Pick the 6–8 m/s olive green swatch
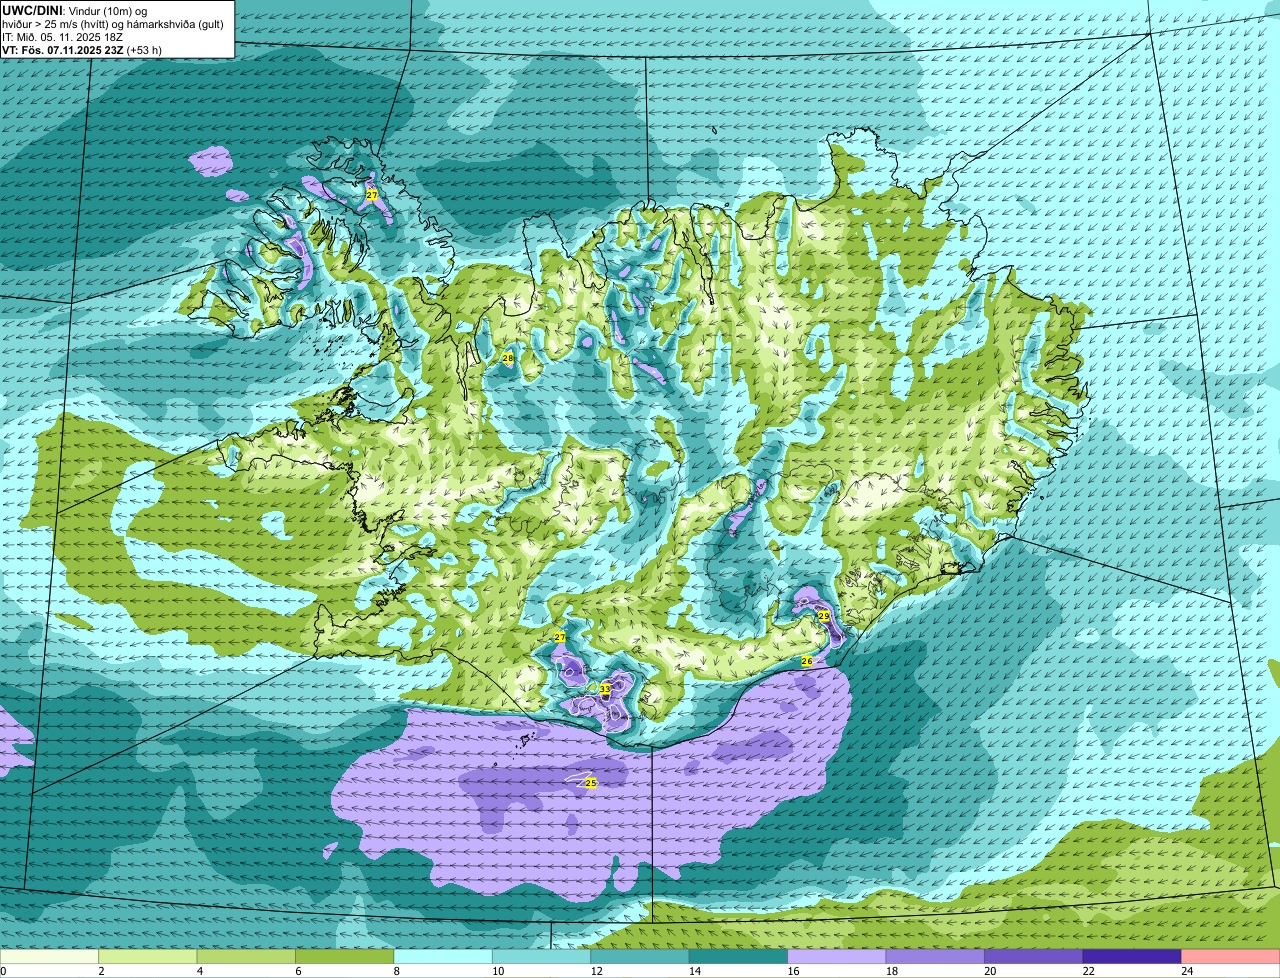This screenshot has height=978, width=1280. point(345,957)
